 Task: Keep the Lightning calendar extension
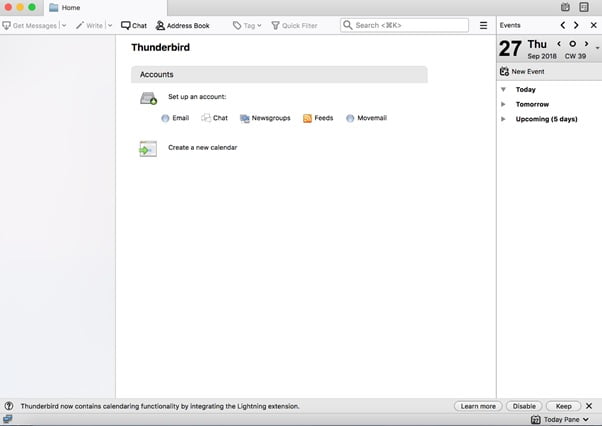(563, 406)
